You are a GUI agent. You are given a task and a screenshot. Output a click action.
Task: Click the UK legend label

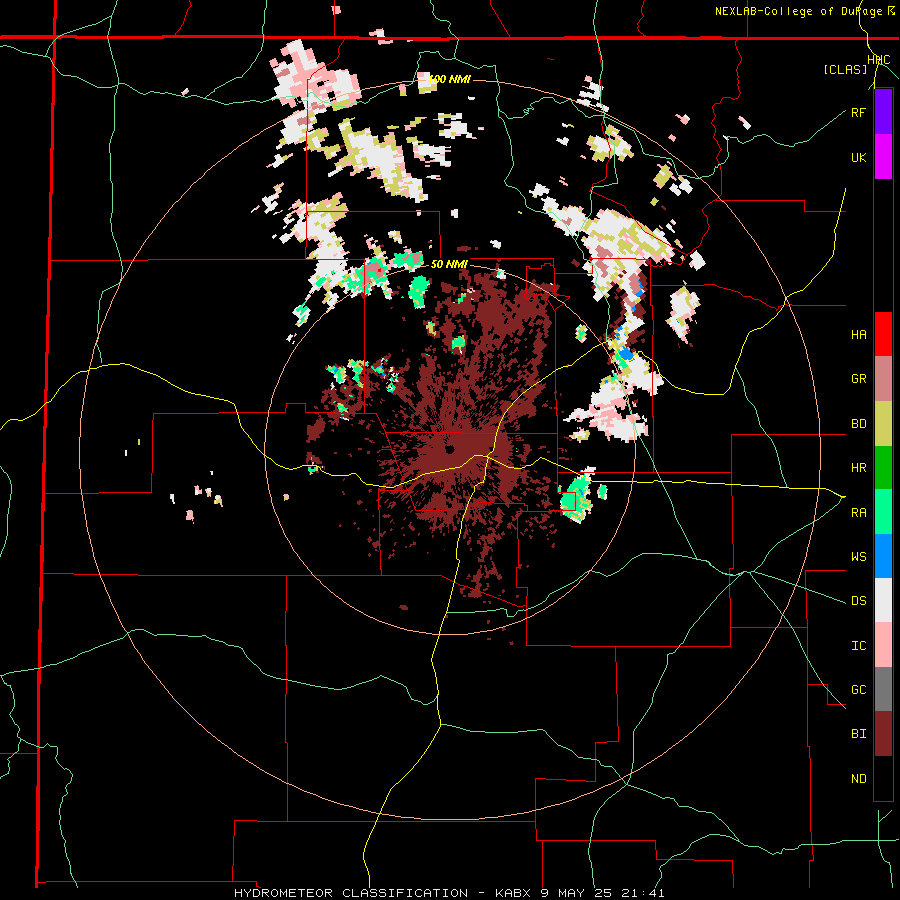click(858, 158)
